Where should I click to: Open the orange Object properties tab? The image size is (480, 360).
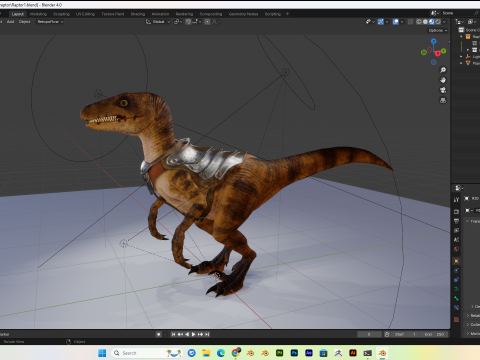click(456, 261)
